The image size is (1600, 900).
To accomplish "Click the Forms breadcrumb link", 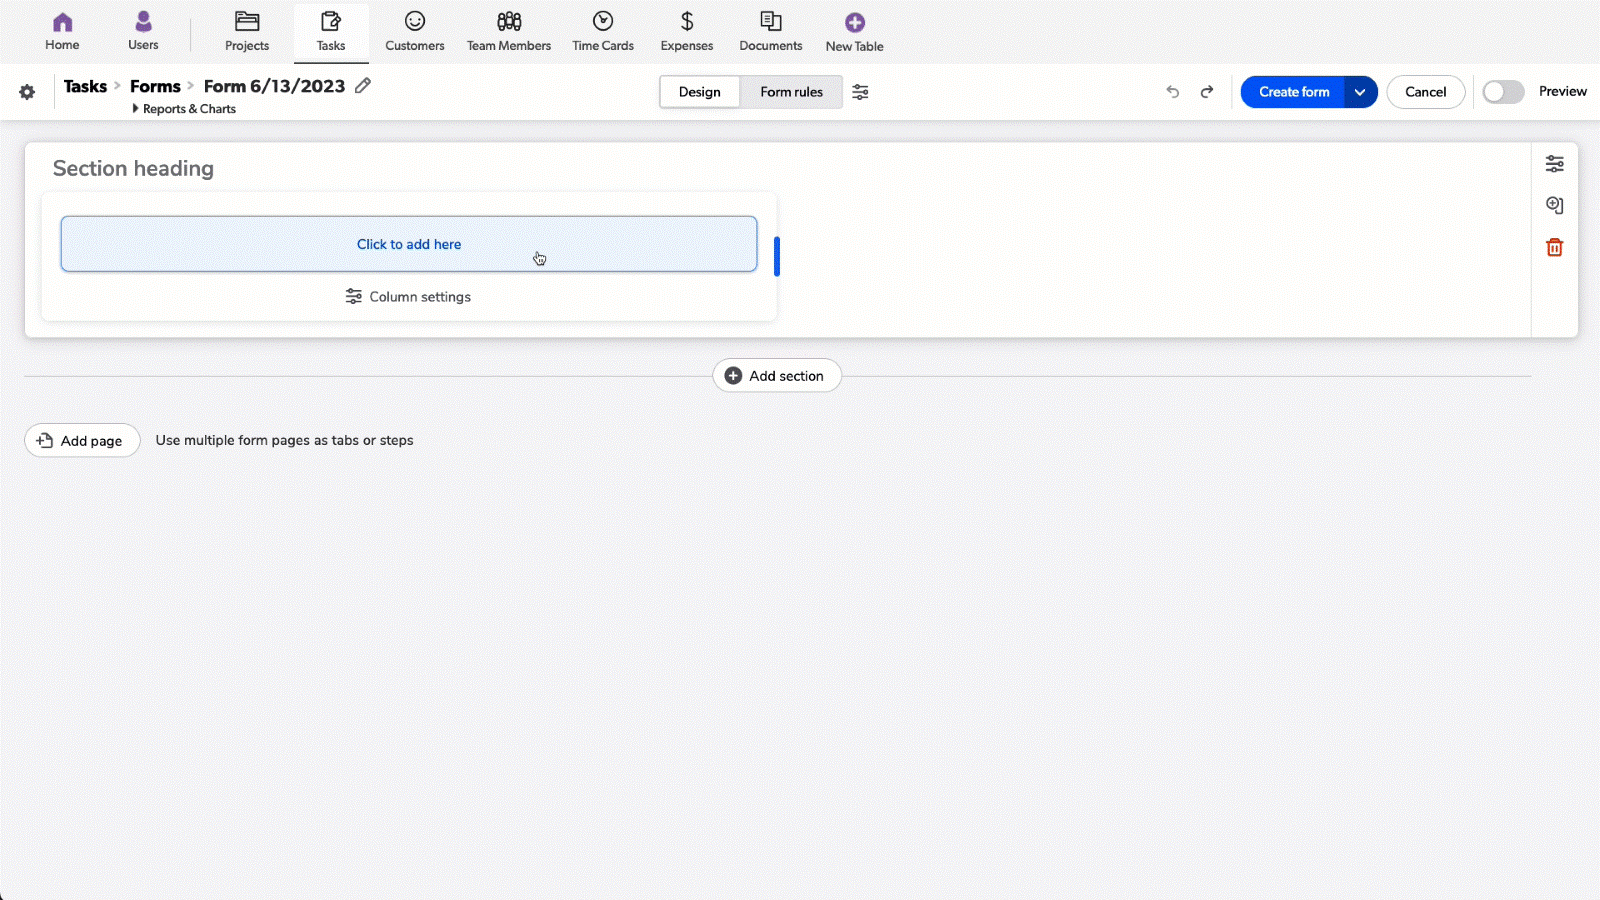I will tap(155, 86).
